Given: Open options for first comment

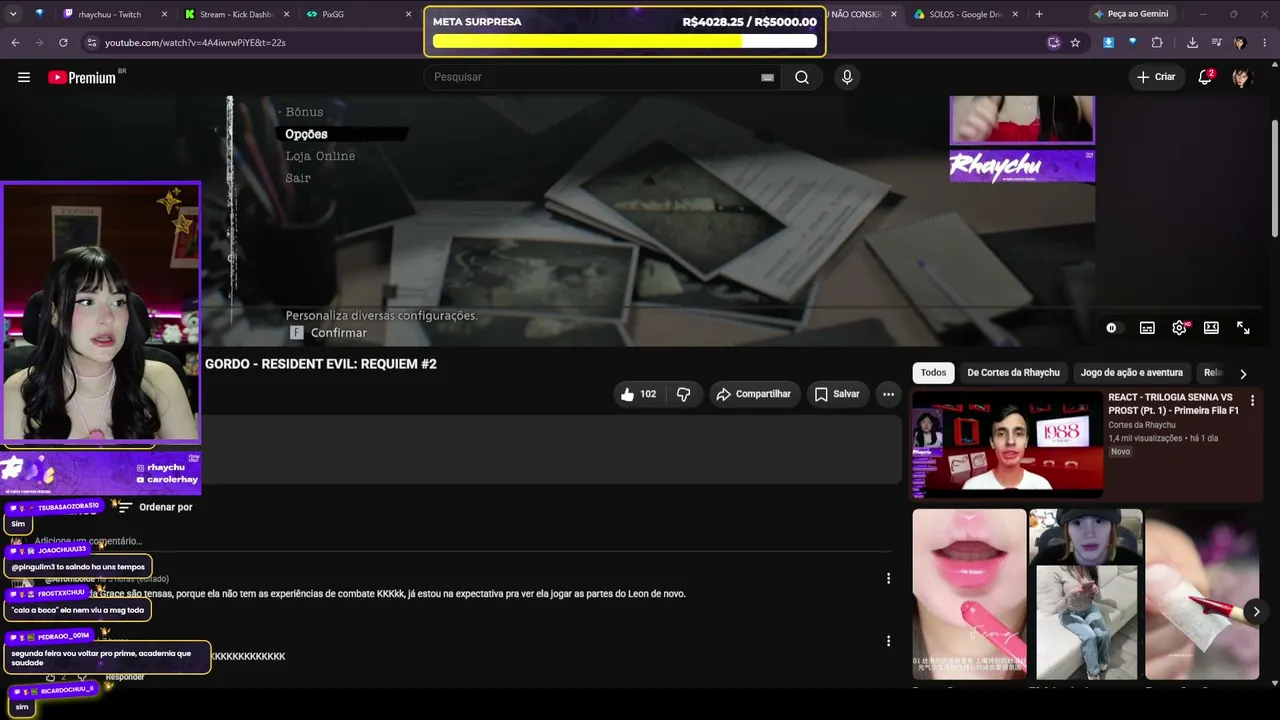Looking at the screenshot, I should pos(888,578).
